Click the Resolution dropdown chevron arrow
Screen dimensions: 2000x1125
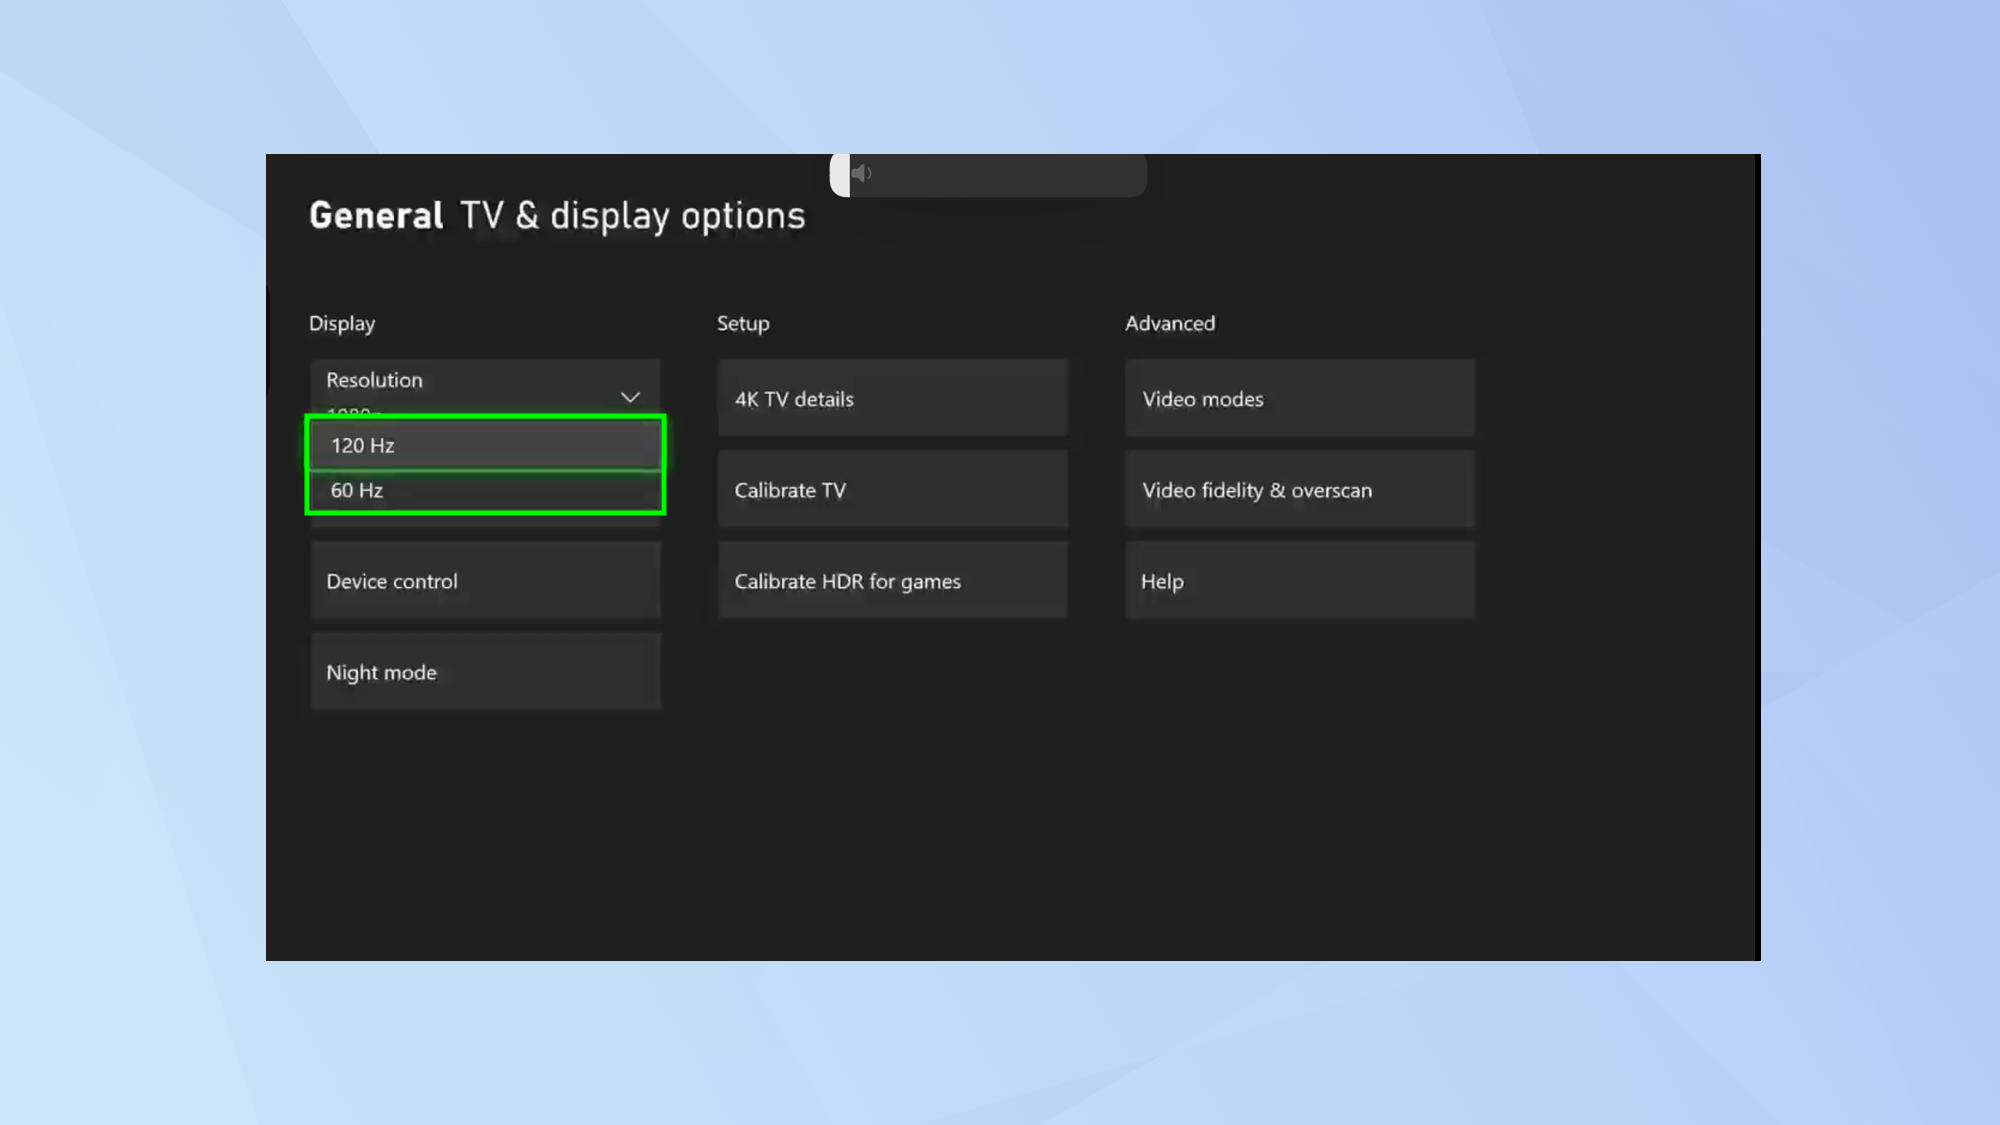630,398
